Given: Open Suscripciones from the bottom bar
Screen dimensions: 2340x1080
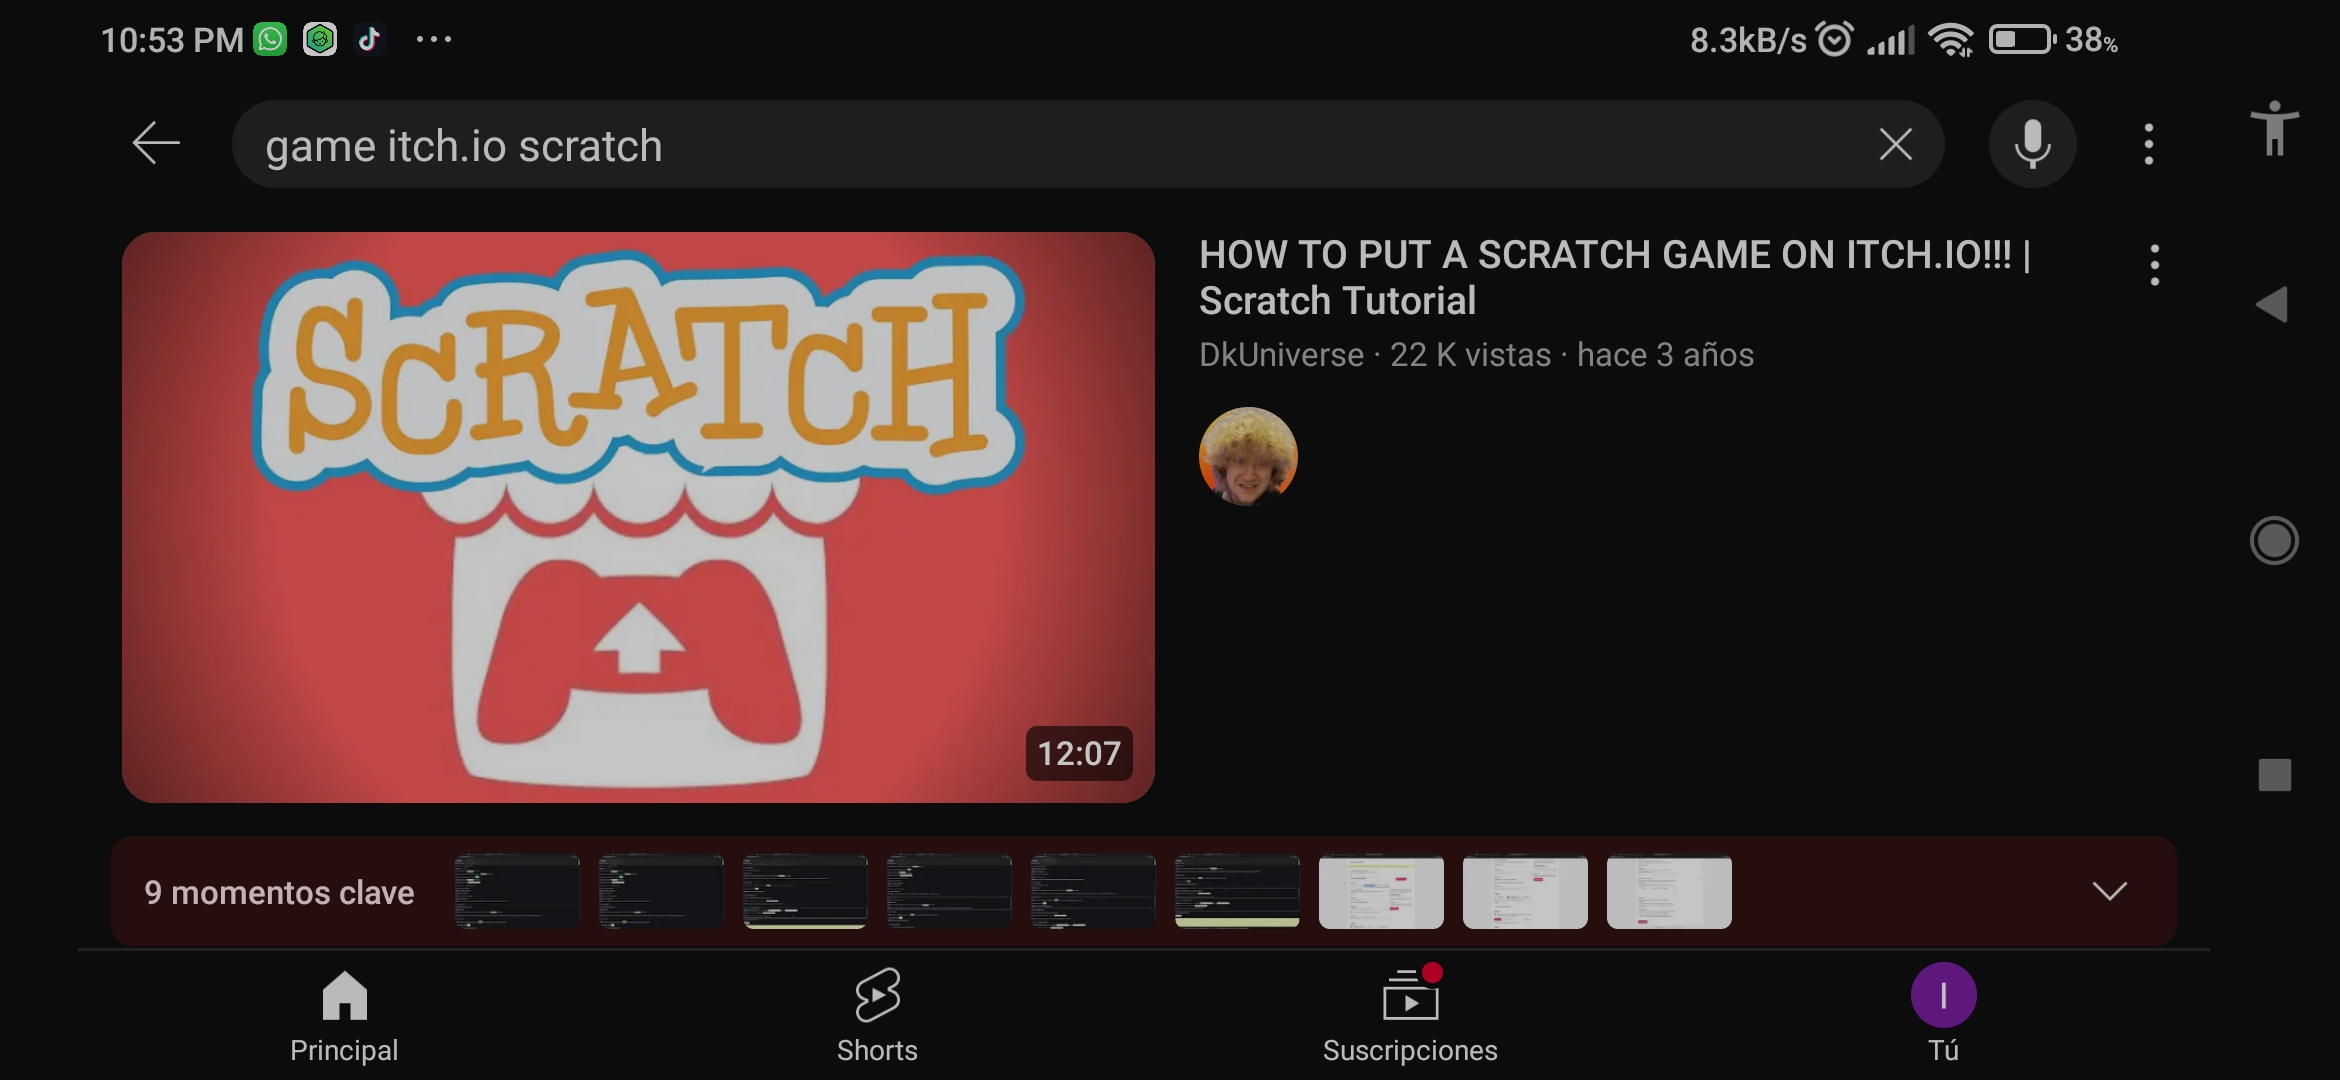Looking at the screenshot, I should 1409,1000.
